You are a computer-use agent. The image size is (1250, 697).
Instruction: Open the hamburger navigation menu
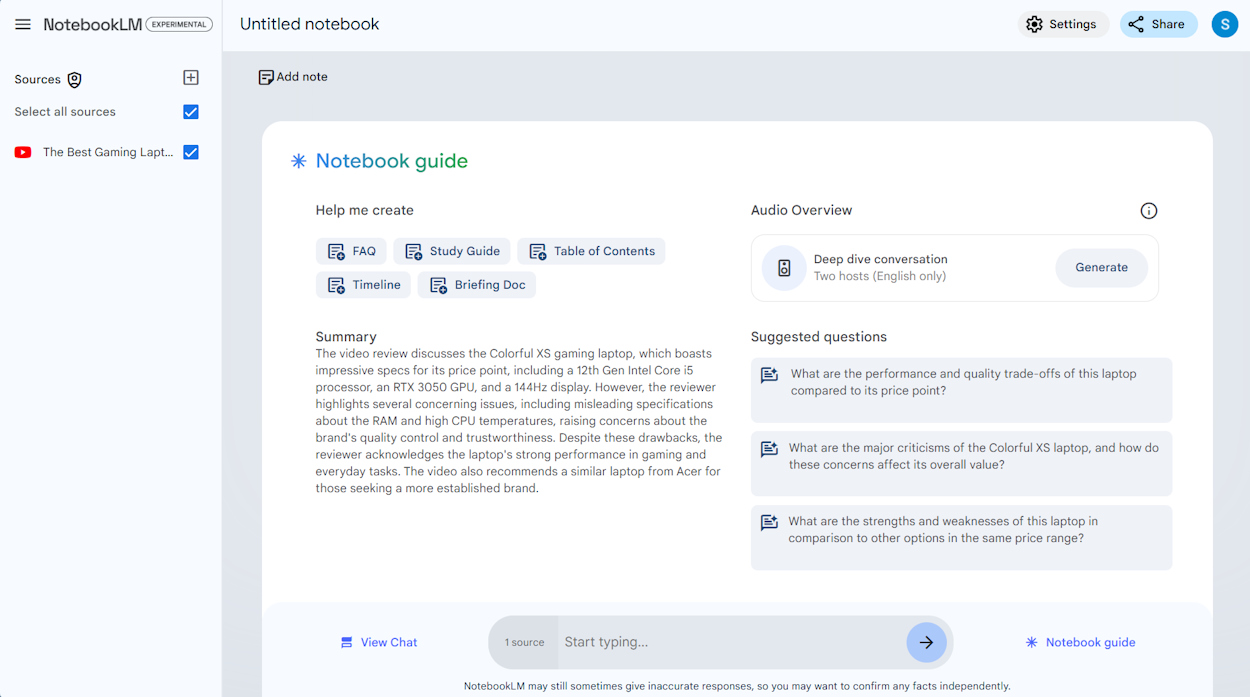pos(23,24)
